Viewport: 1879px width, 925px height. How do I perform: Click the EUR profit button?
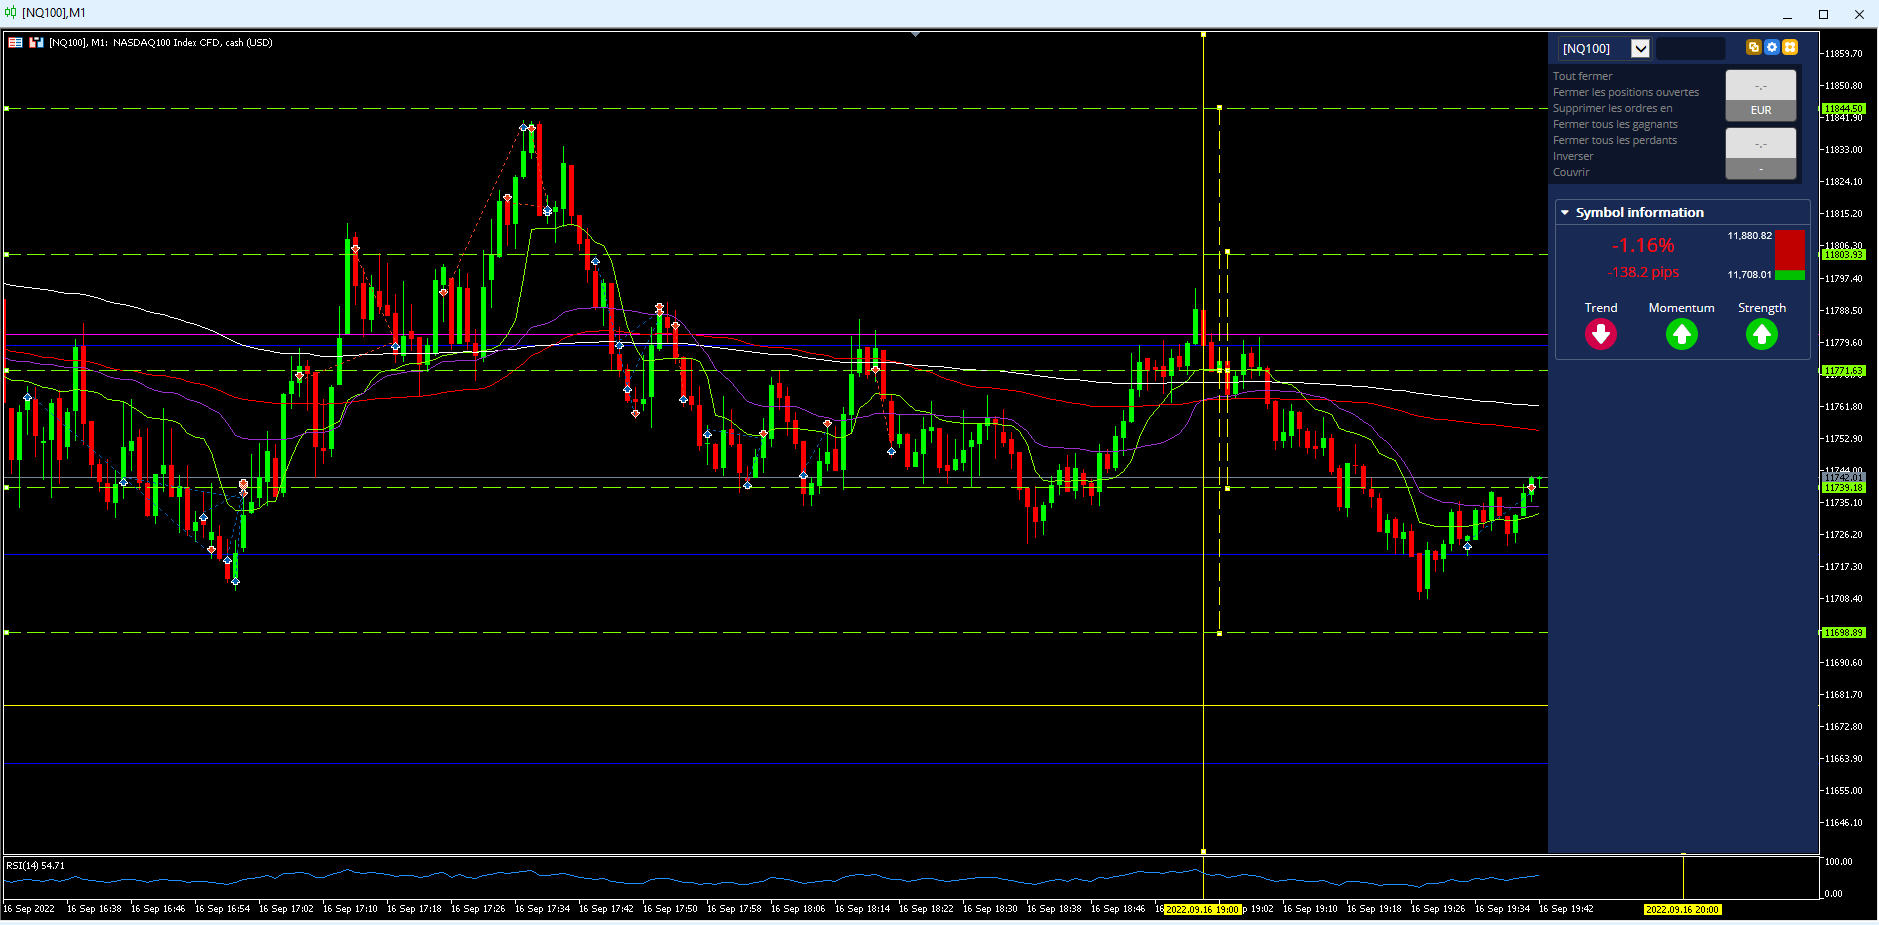pyautogui.click(x=1760, y=110)
